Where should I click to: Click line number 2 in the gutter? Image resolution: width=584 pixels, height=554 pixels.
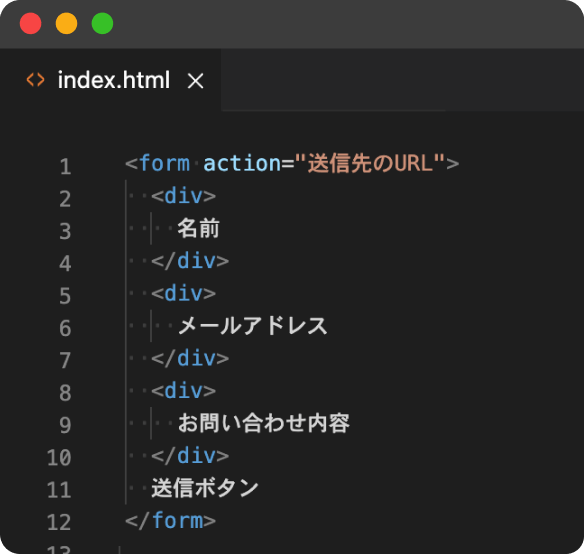65,199
